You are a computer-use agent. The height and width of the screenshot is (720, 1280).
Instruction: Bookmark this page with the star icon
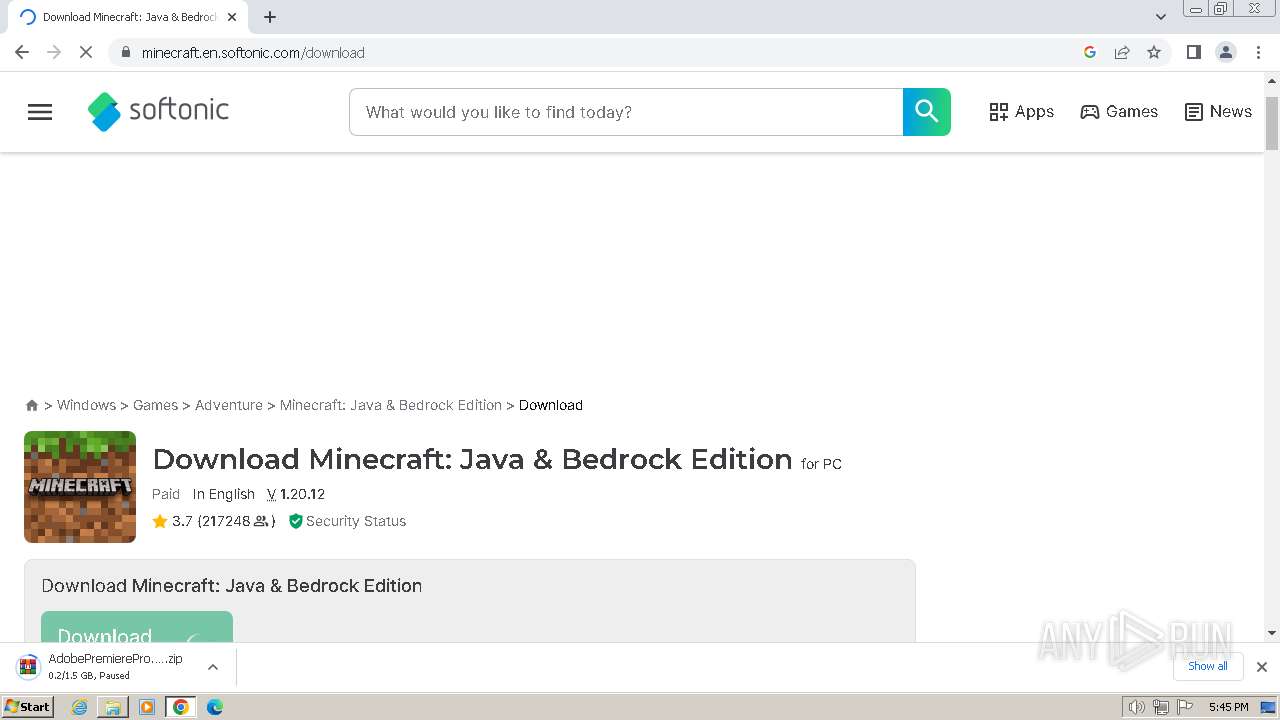click(1154, 52)
